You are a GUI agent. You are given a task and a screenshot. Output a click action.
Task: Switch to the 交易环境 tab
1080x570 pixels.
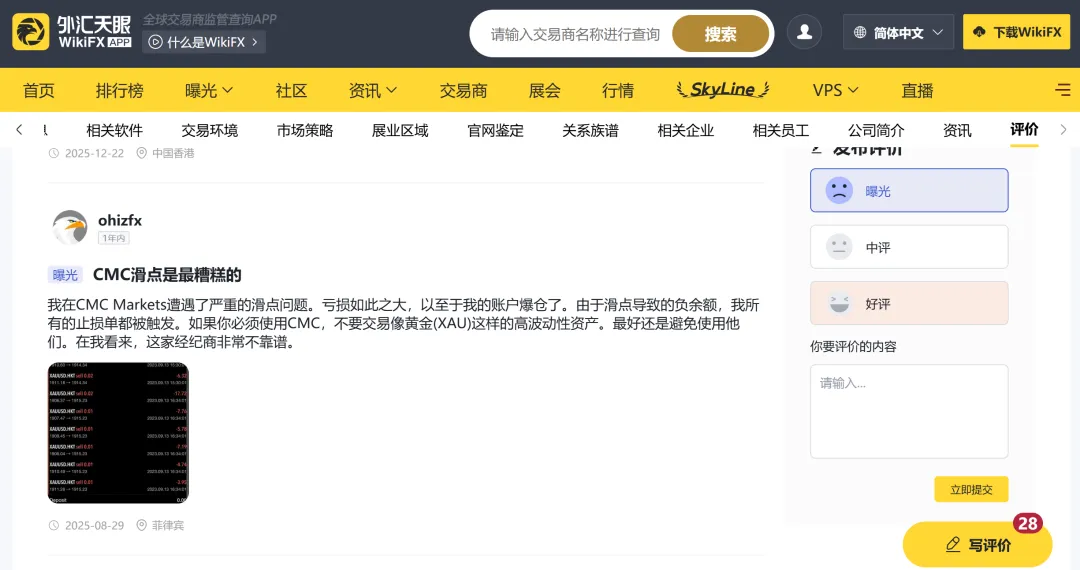pyautogui.click(x=209, y=130)
